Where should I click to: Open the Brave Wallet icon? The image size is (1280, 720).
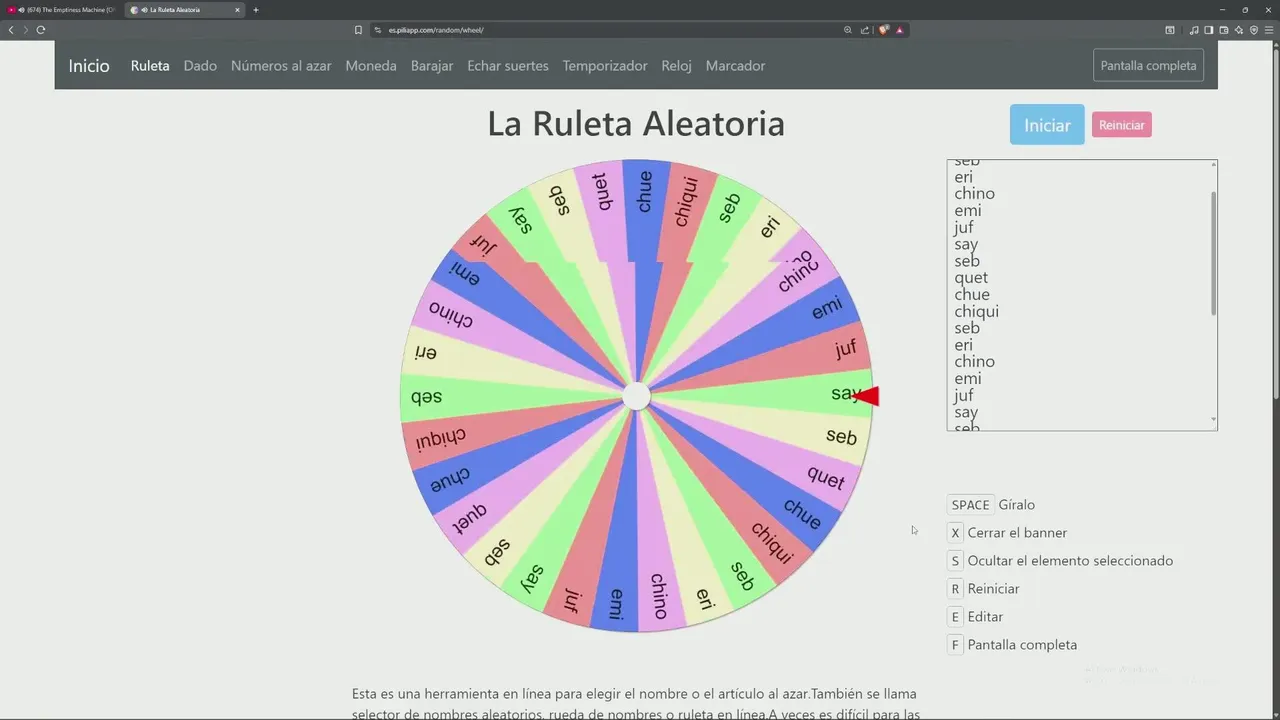[x=1224, y=30]
